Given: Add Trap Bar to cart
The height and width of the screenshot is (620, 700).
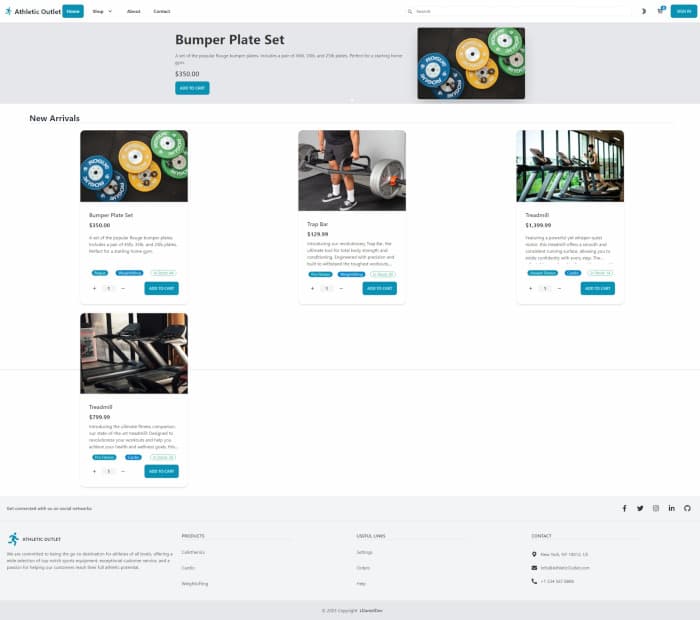Looking at the screenshot, I should pos(379,288).
